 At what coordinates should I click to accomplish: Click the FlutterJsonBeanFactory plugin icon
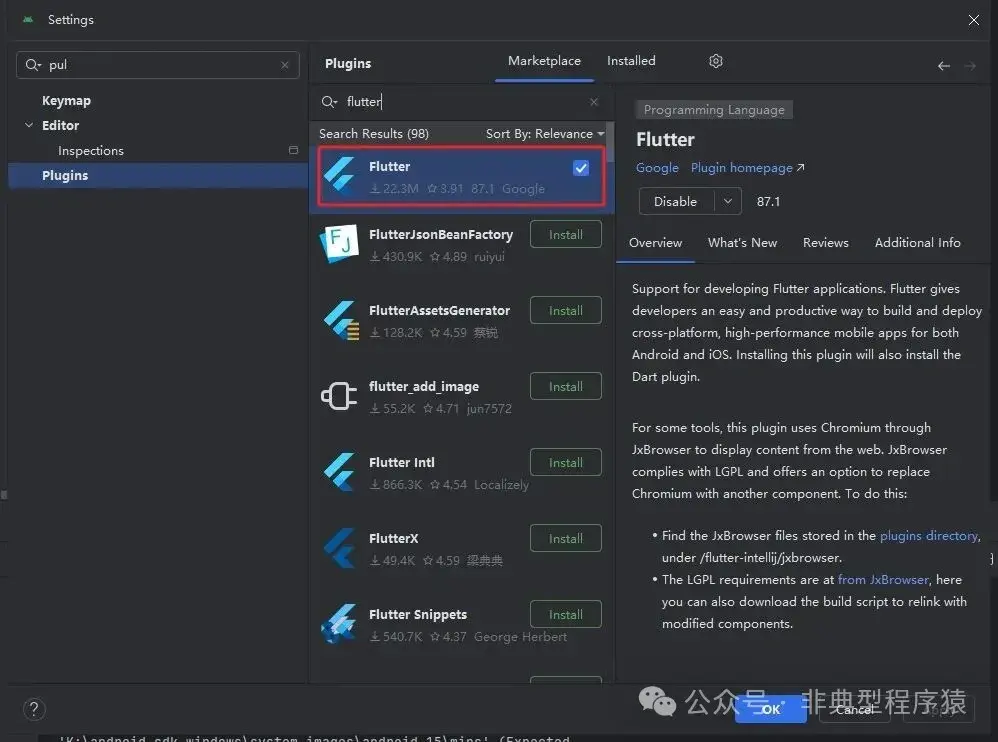point(339,244)
